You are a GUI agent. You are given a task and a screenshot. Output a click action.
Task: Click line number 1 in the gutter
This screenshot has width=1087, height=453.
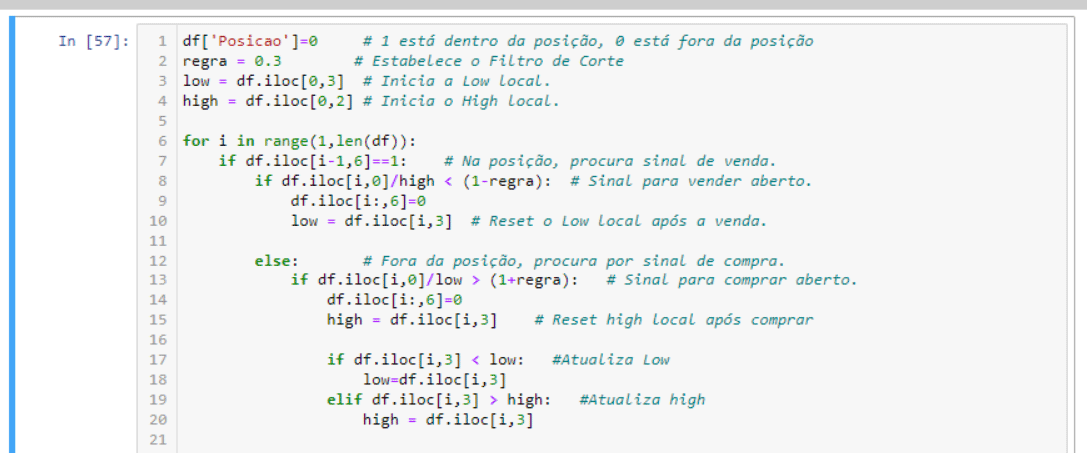tap(162, 41)
